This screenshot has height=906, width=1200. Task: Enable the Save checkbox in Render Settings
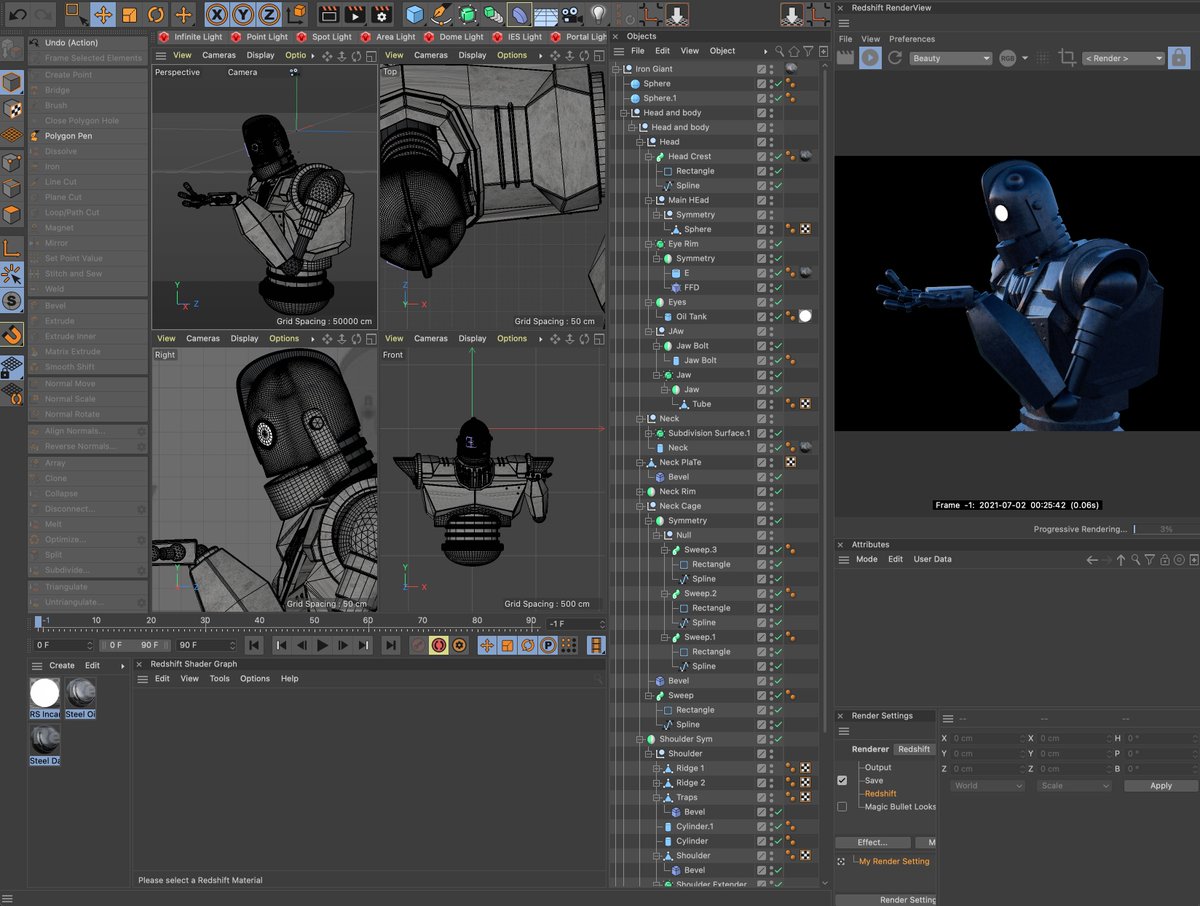pyautogui.click(x=842, y=780)
